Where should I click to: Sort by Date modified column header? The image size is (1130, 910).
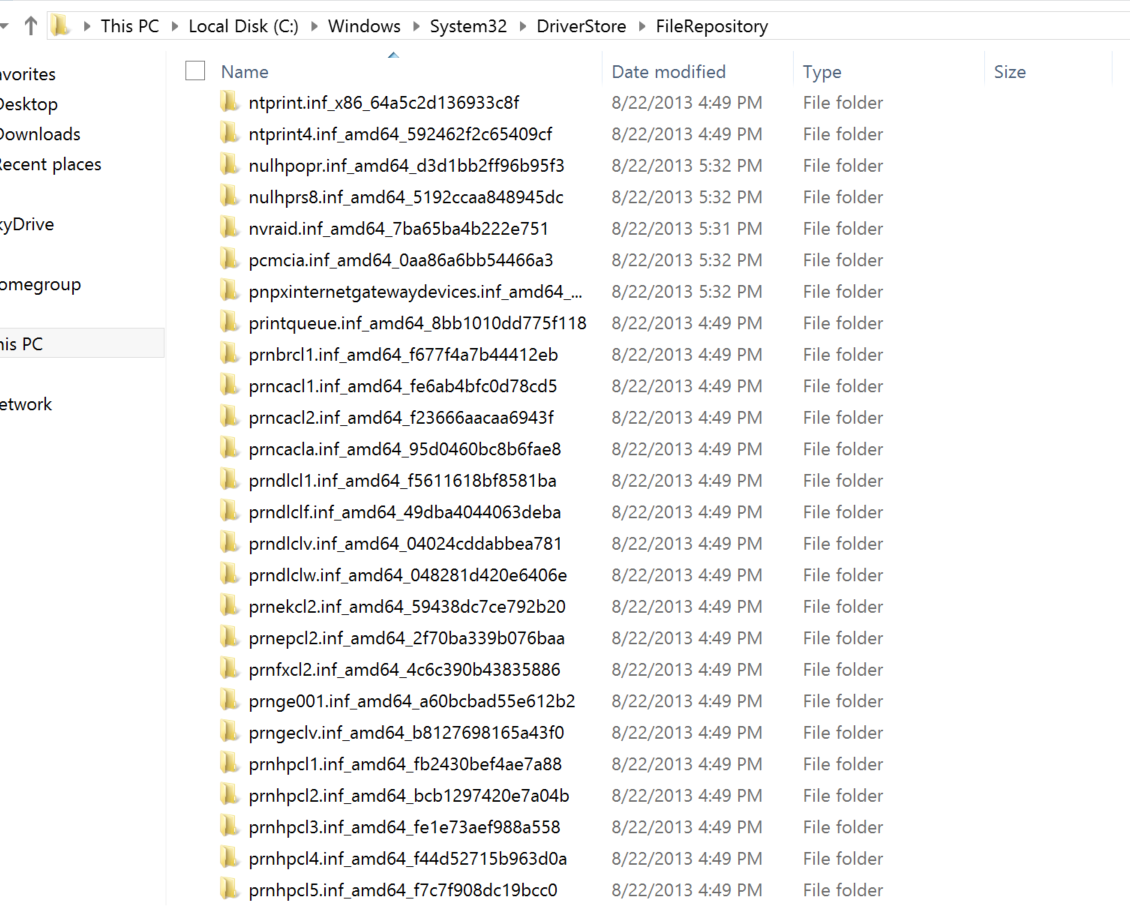[x=668, y=72]
